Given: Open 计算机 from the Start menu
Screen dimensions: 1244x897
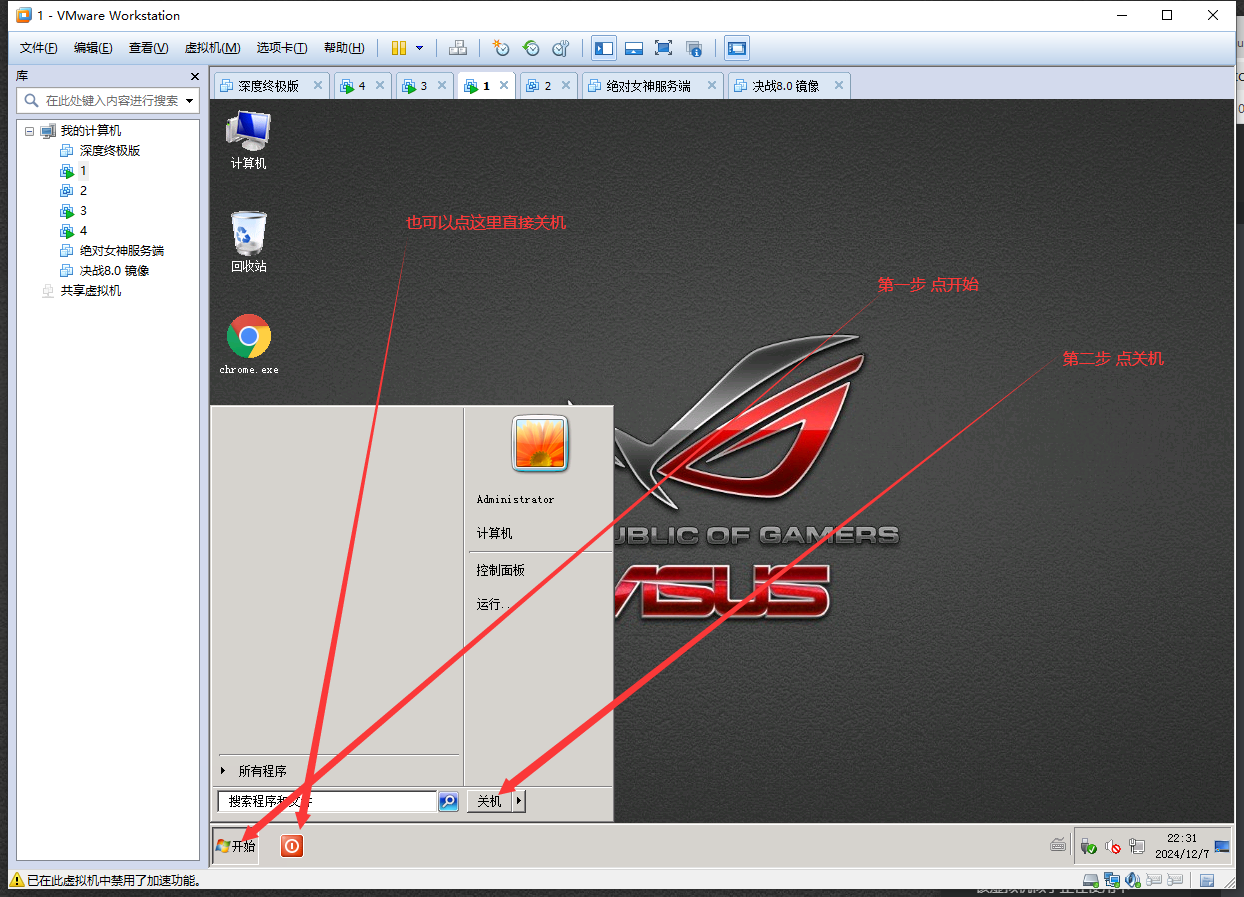Looking at the screenshot, I should (x=494, y=534).
